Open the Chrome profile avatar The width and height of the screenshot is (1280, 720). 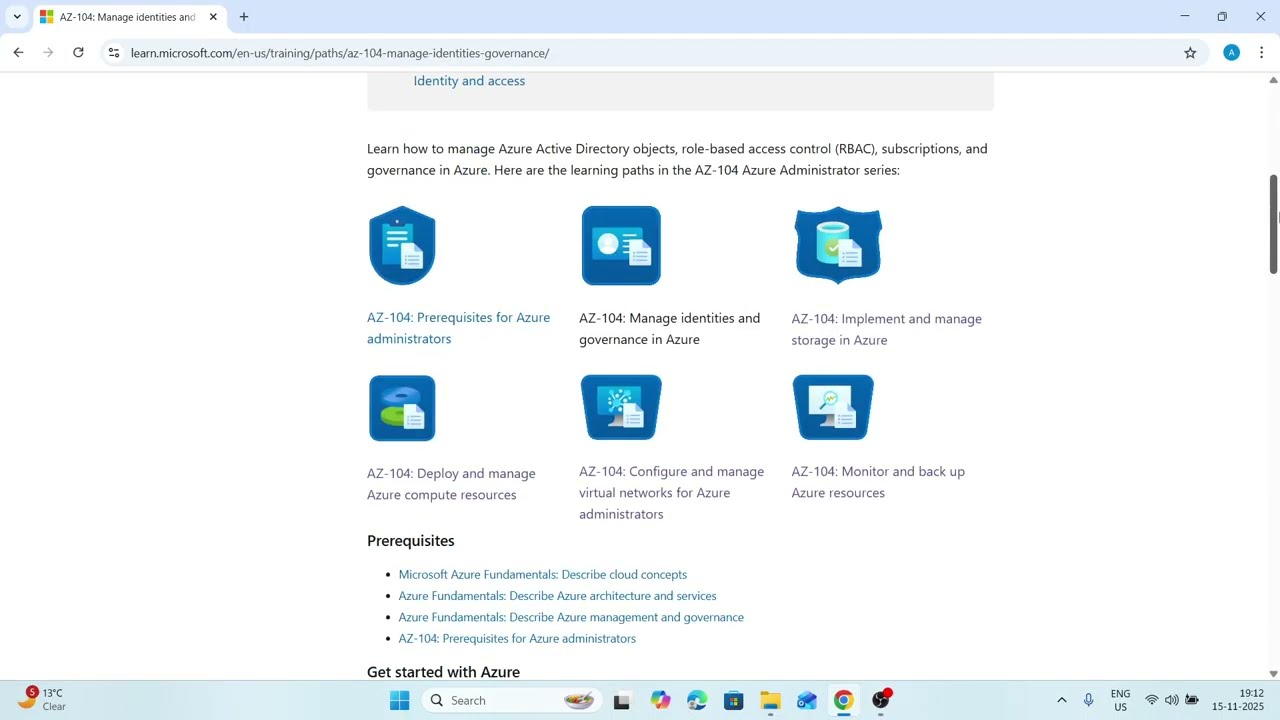coord(1231,53)
